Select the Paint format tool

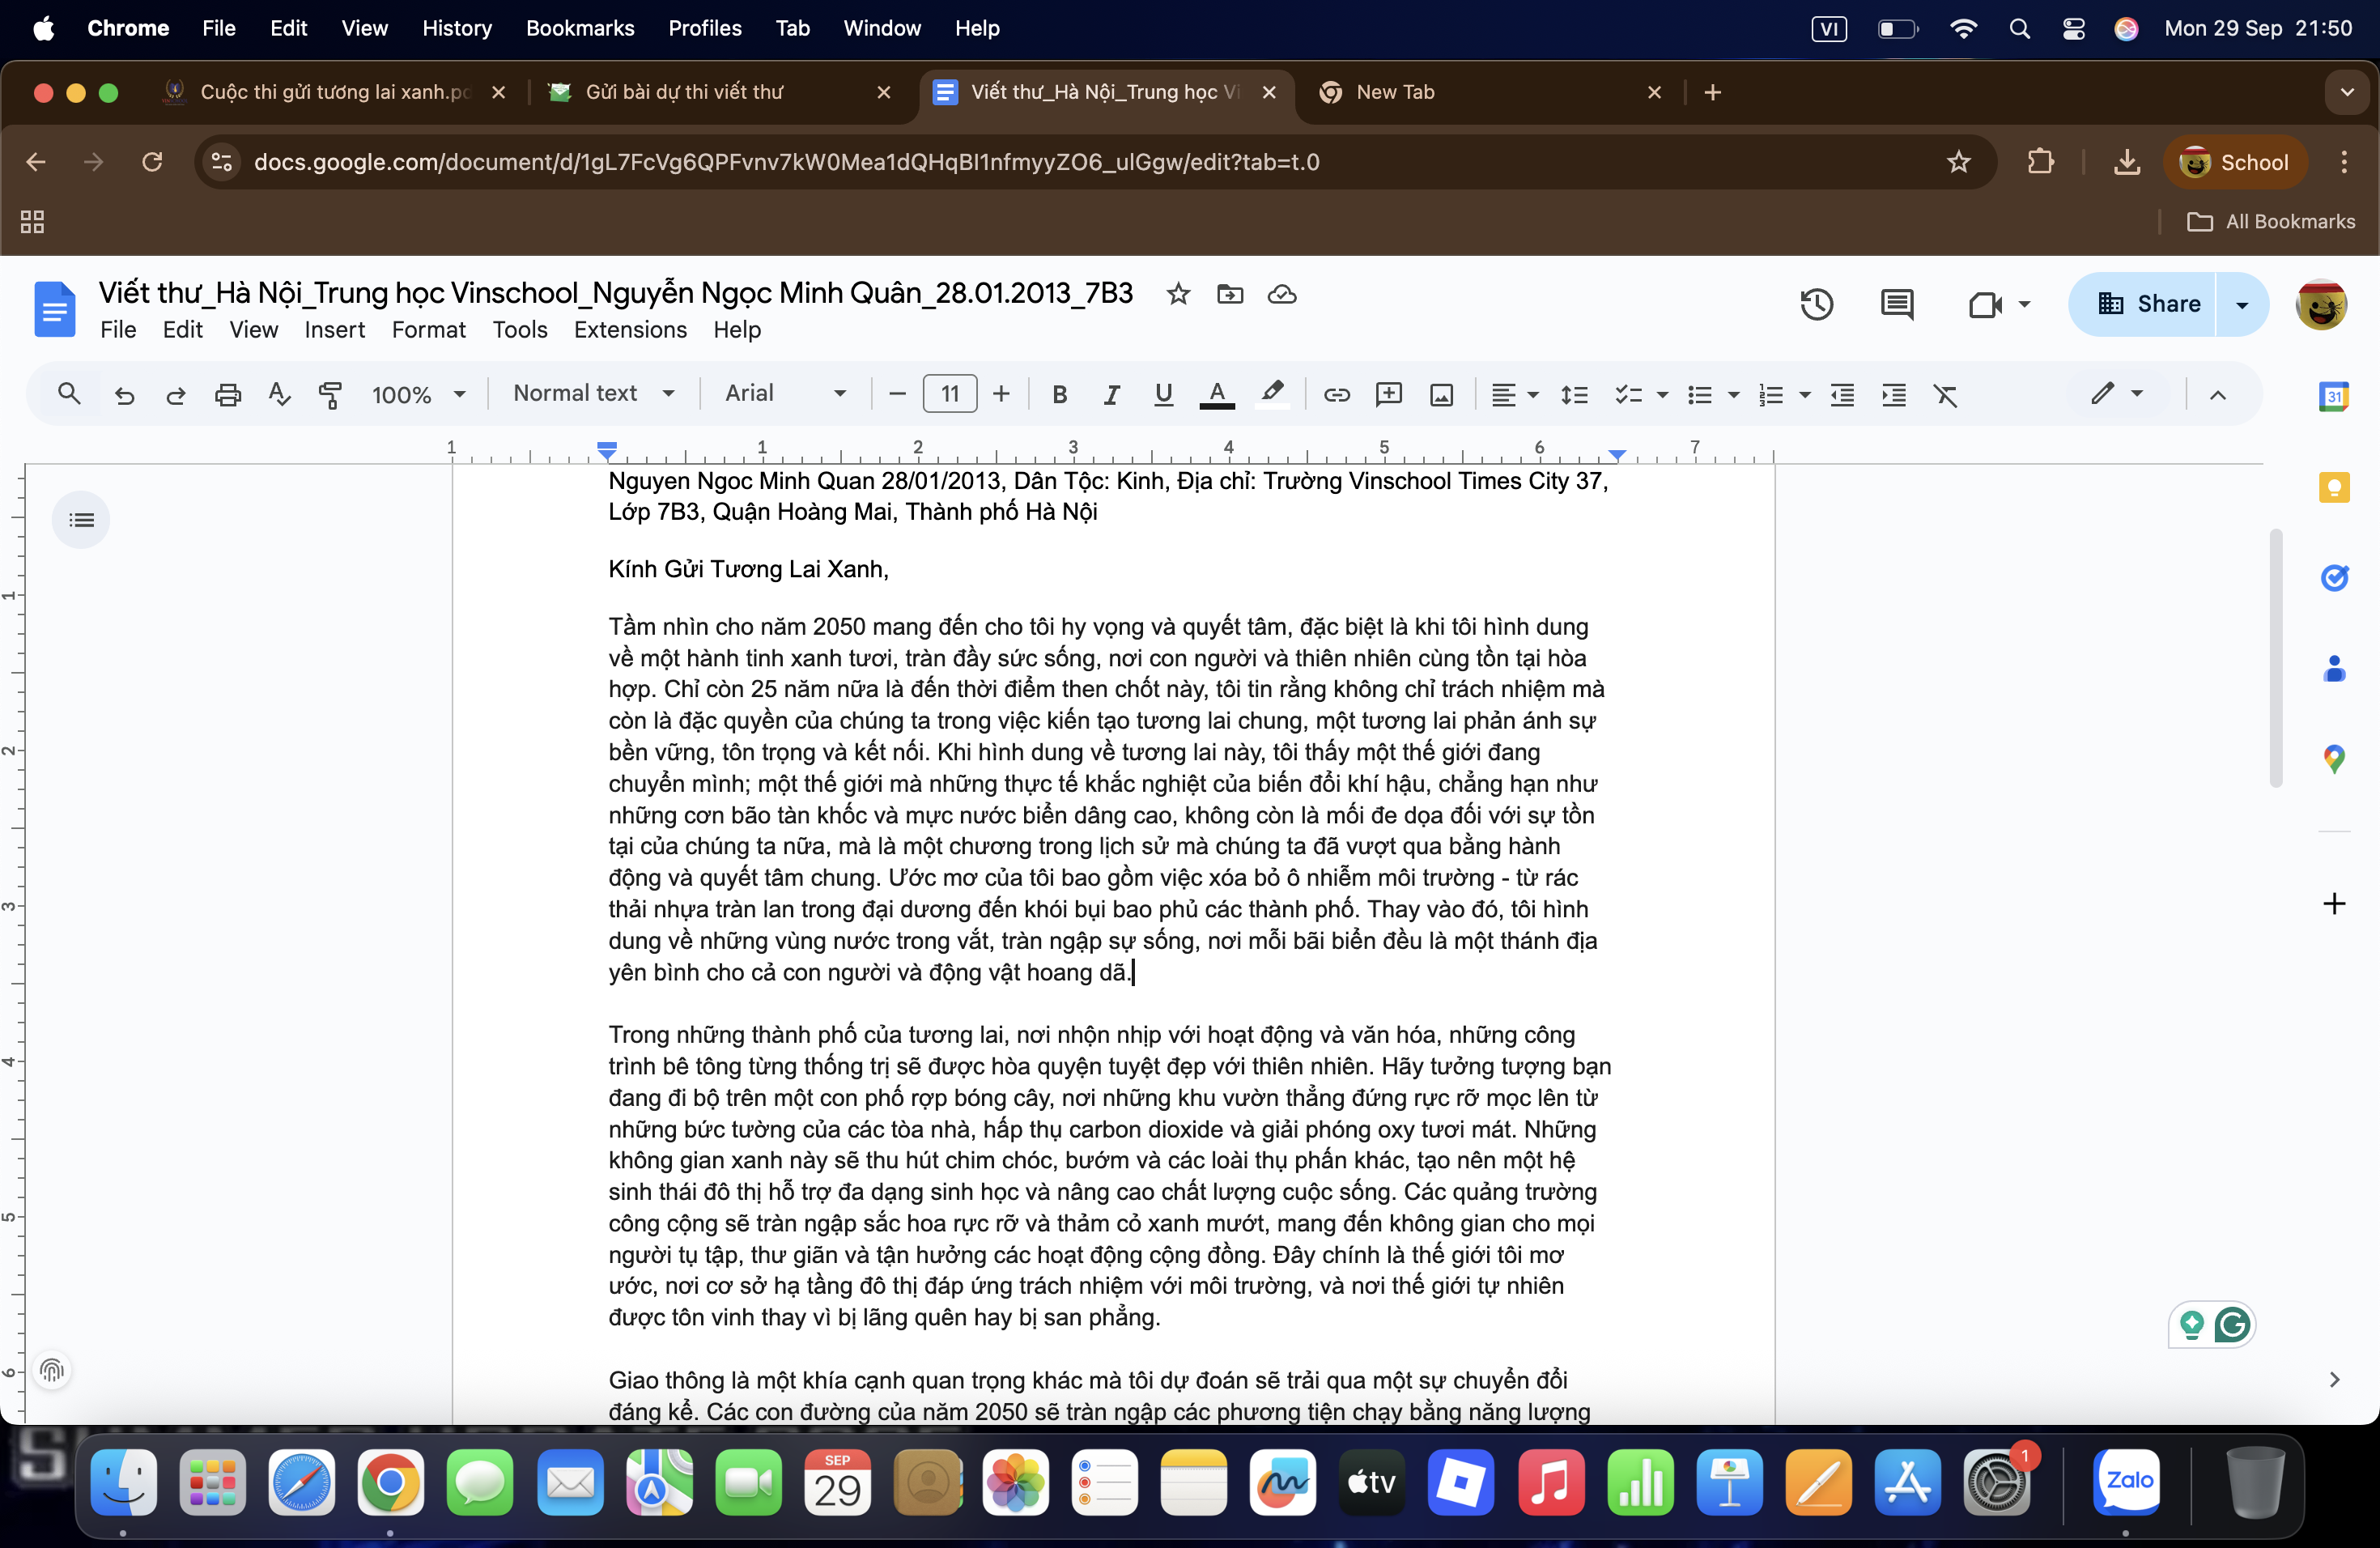330,394
